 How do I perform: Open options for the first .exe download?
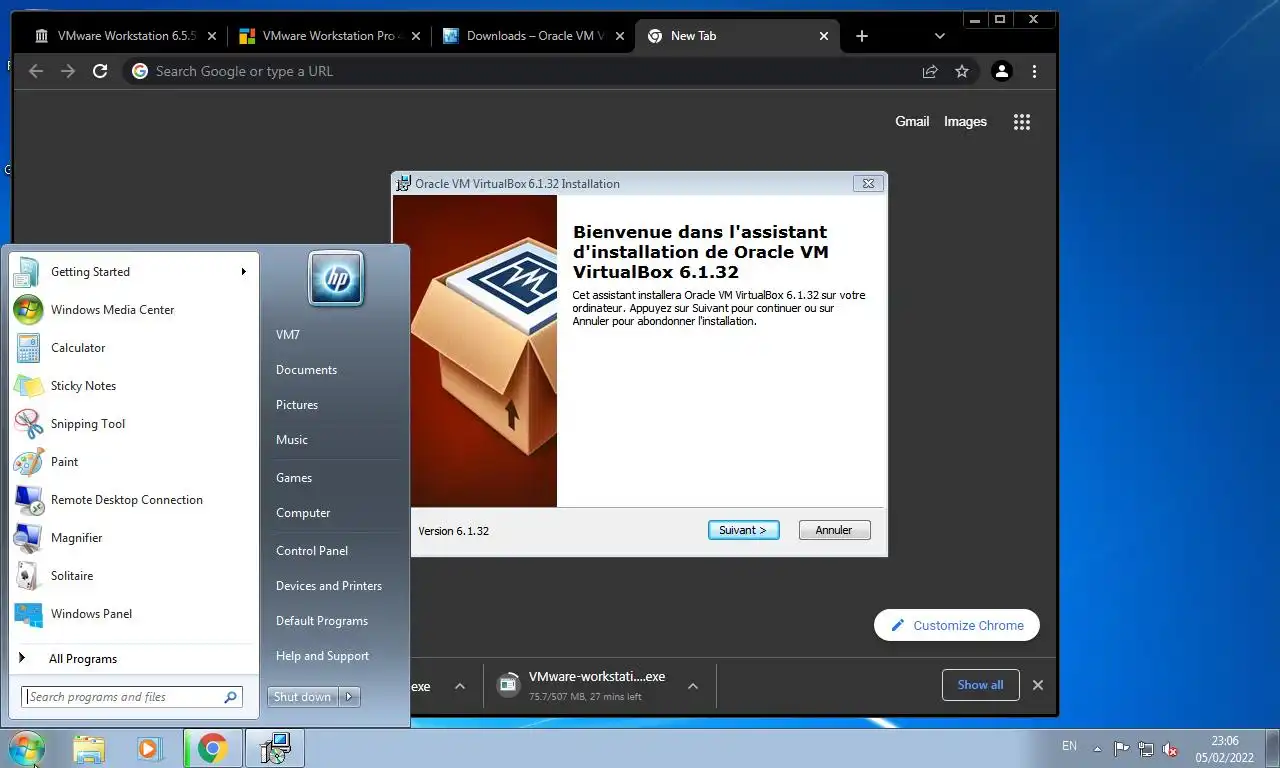[x=460, y=686]
